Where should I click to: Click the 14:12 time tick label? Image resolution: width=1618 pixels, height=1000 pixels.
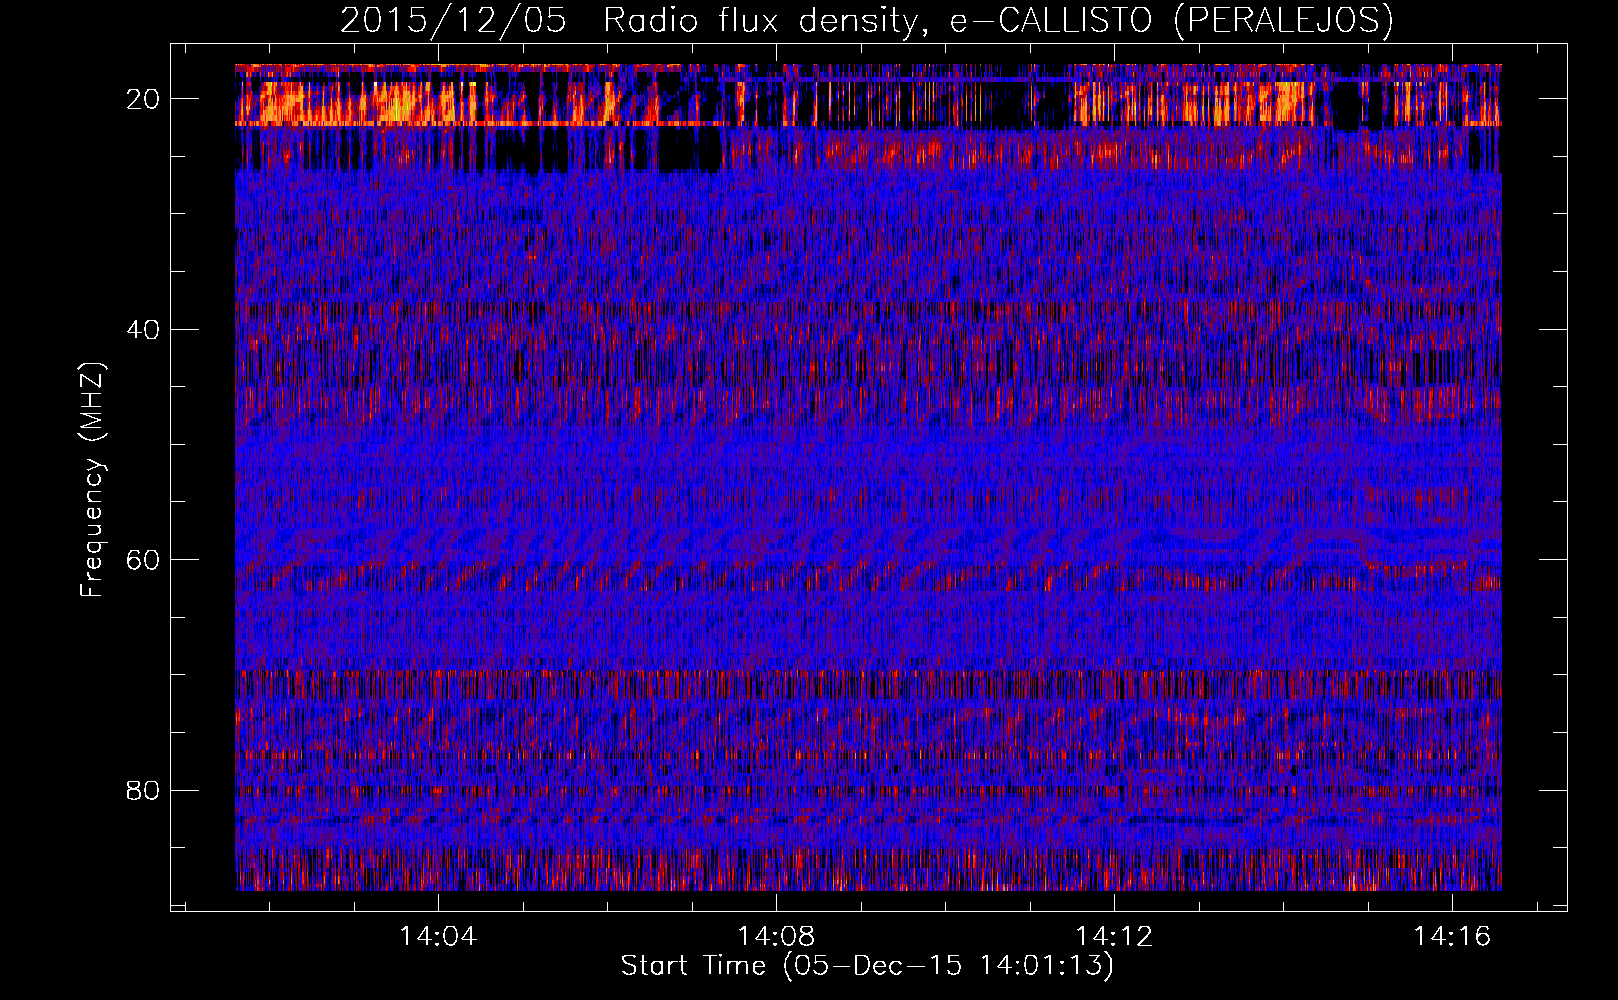[1114, 937]
